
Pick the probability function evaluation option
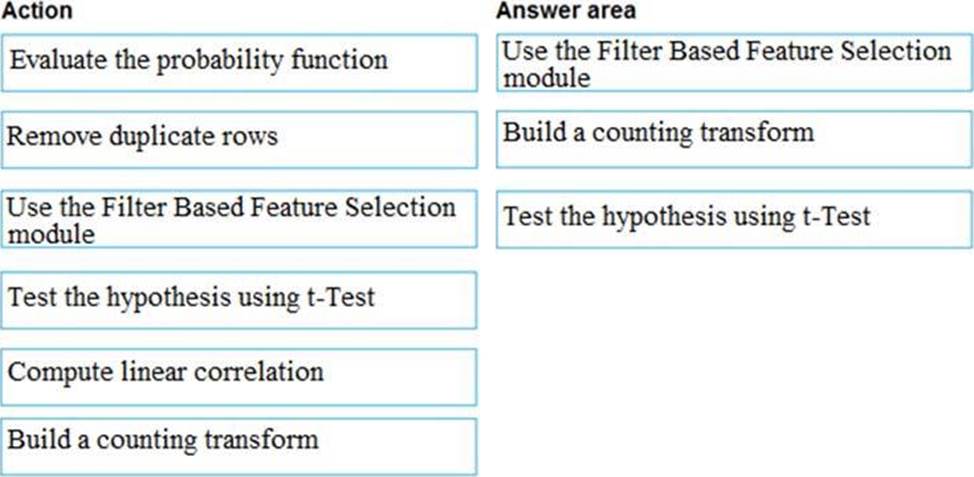(x=238, y=62)
